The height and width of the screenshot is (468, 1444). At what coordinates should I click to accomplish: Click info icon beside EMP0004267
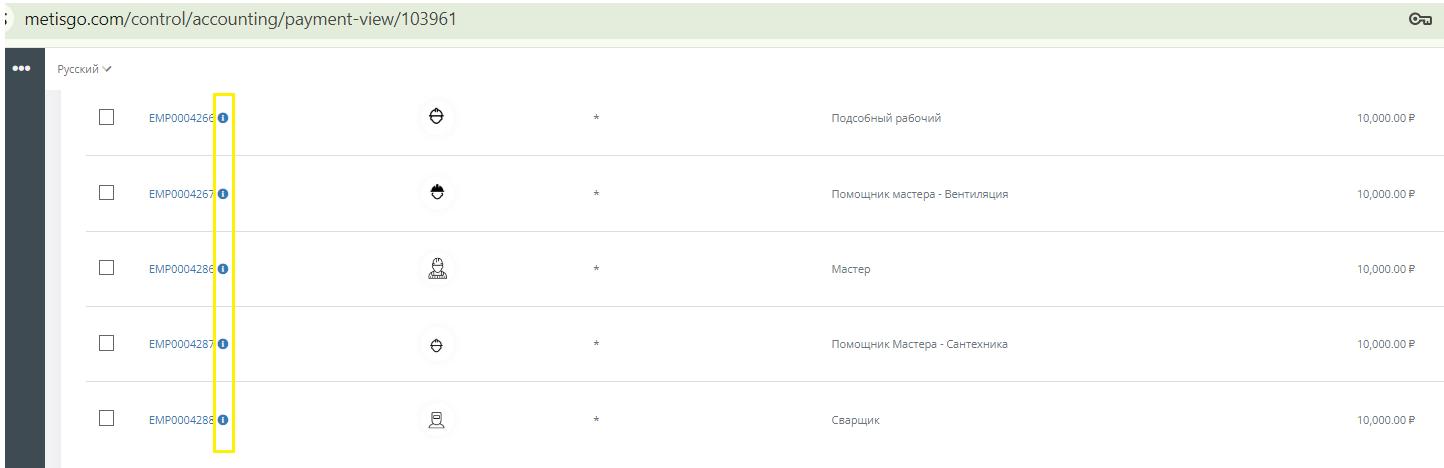223,194
